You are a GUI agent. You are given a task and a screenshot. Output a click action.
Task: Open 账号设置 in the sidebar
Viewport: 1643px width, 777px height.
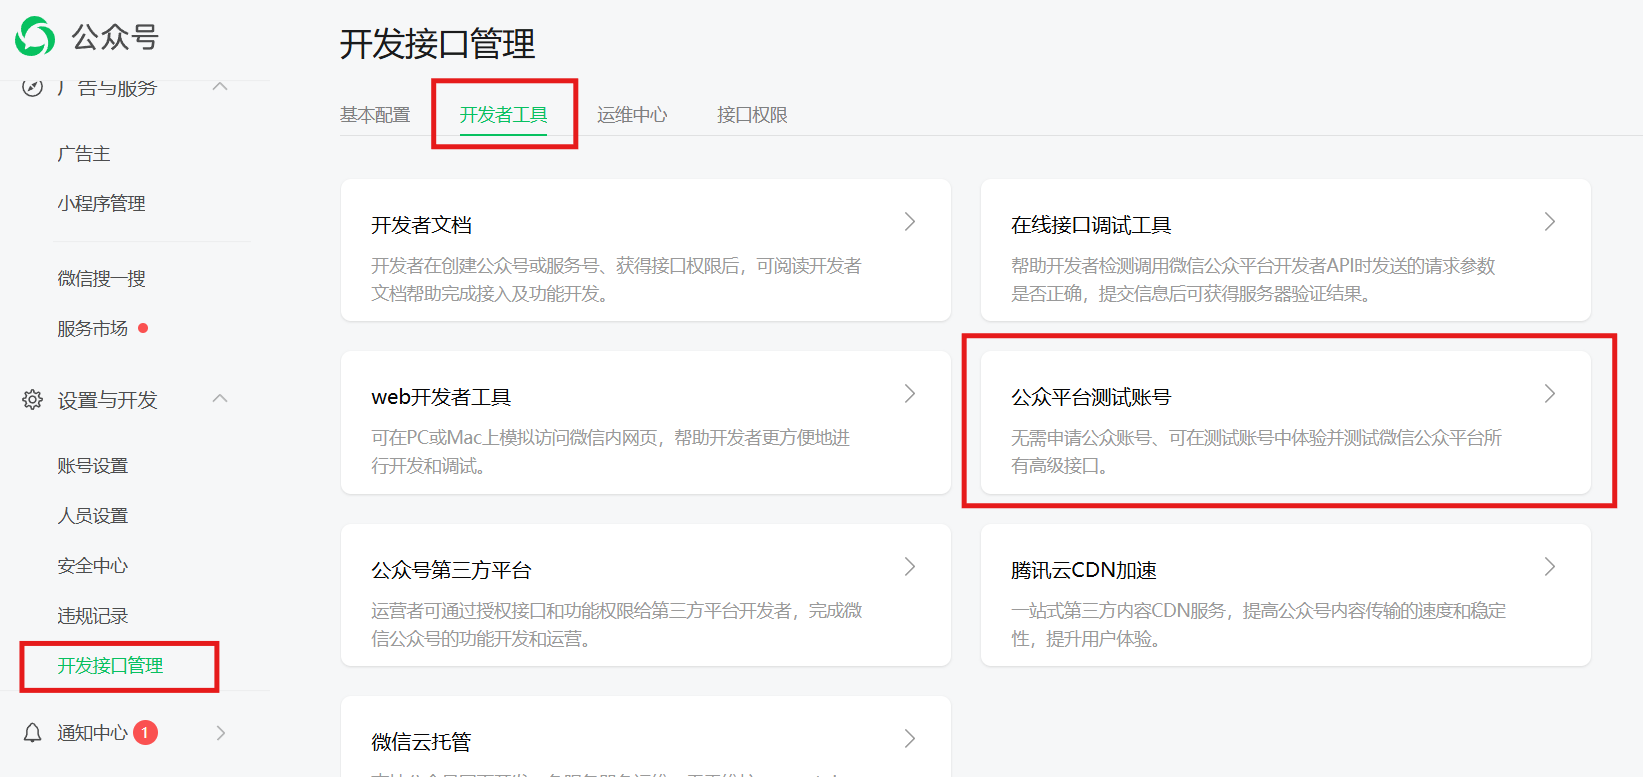click(x=92, y=466)
